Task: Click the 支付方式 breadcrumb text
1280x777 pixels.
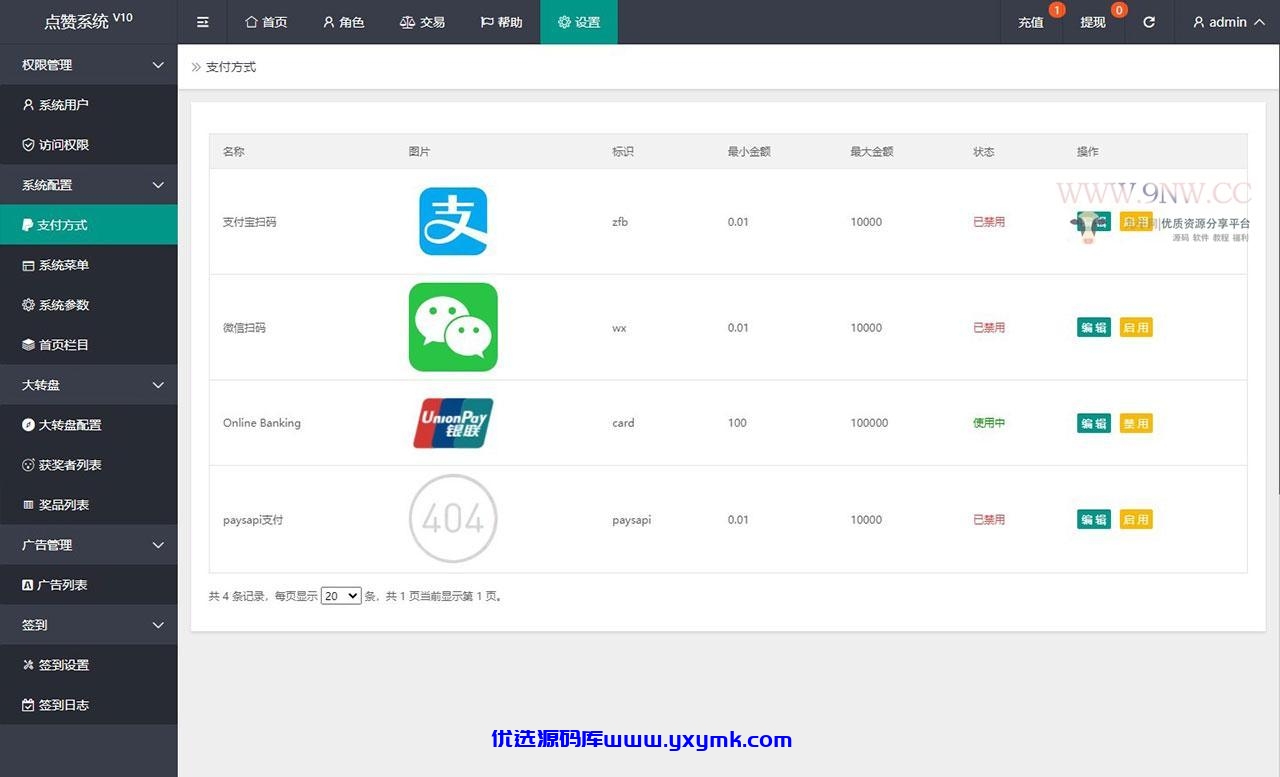Action: [231, 67]
